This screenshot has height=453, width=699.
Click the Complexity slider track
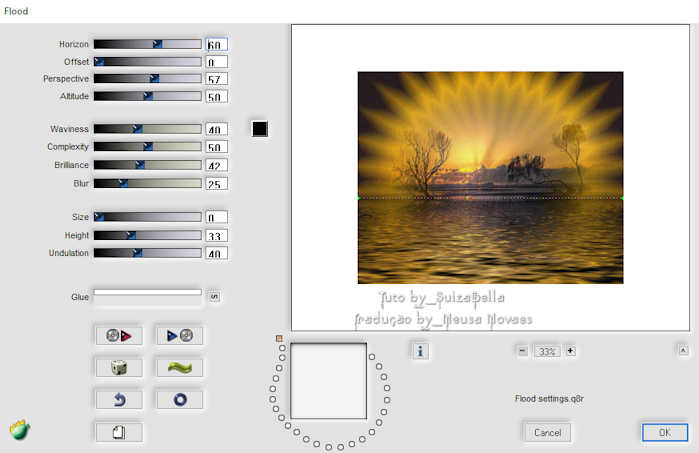coord(148,147)
